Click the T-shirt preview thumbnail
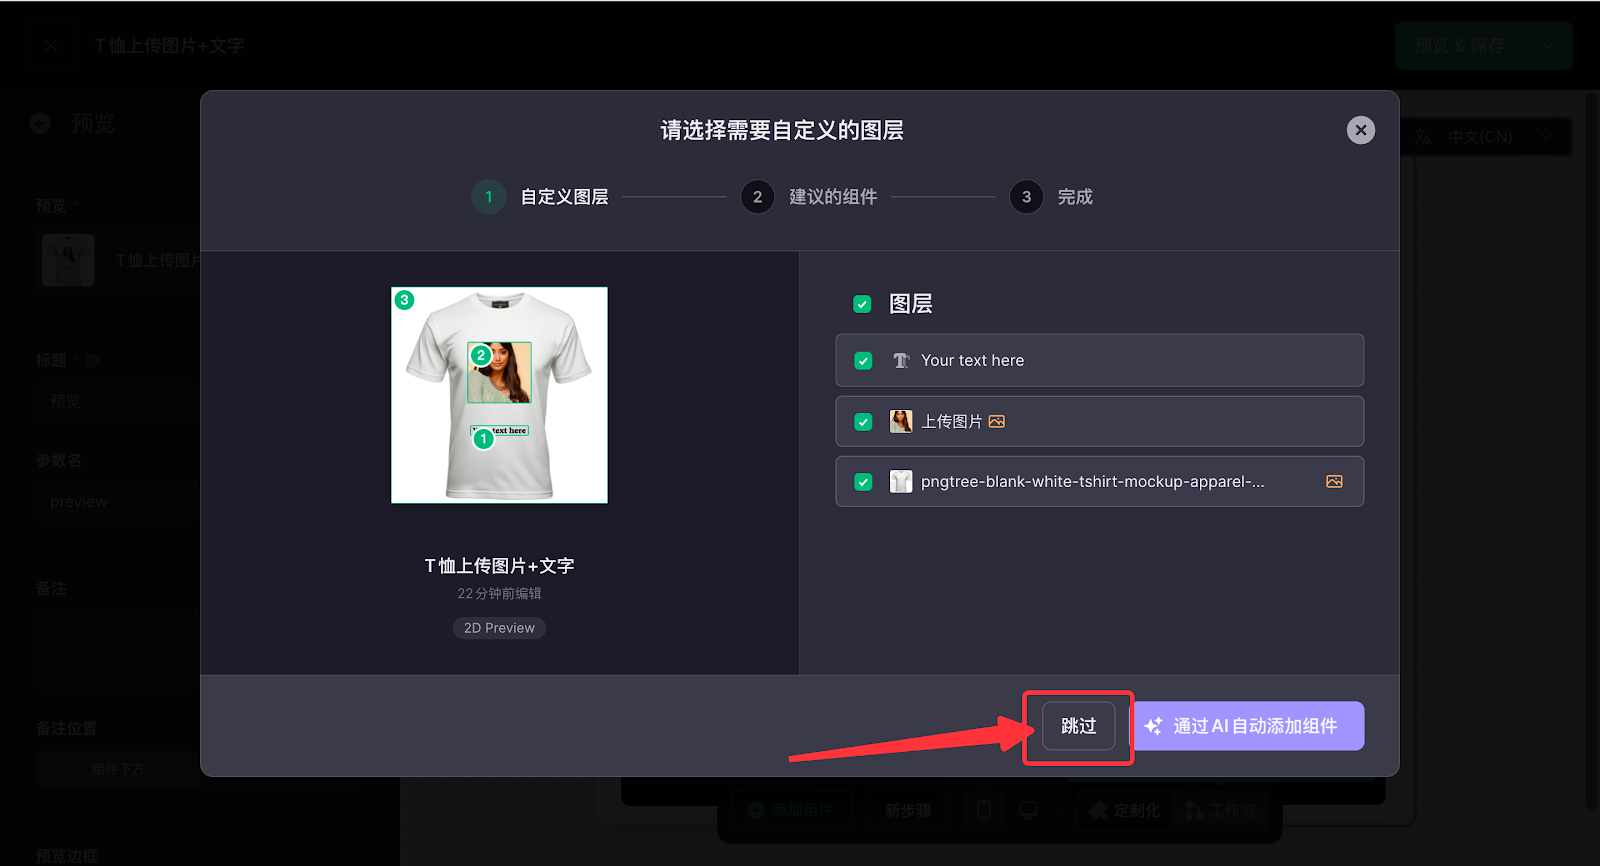 point(499,395)
